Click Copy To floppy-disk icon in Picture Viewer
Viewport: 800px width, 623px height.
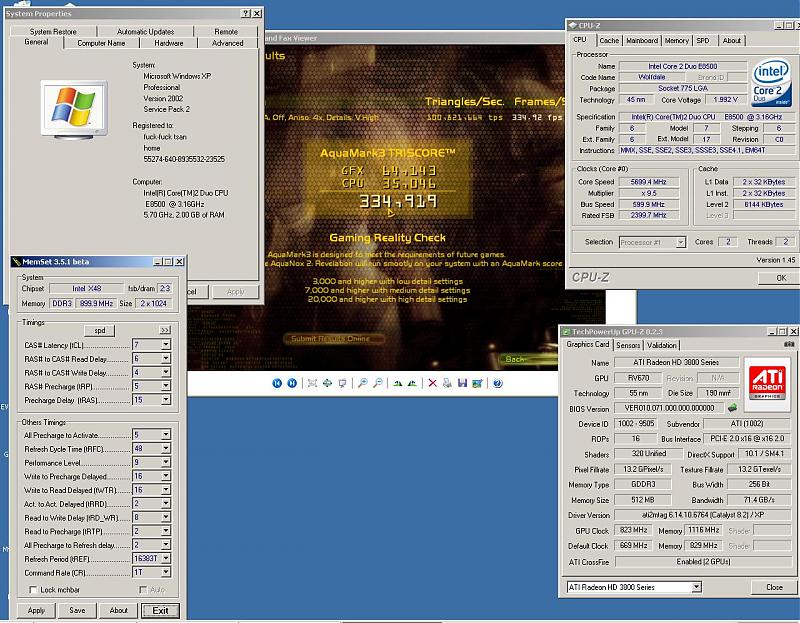(x=462, y=383)
